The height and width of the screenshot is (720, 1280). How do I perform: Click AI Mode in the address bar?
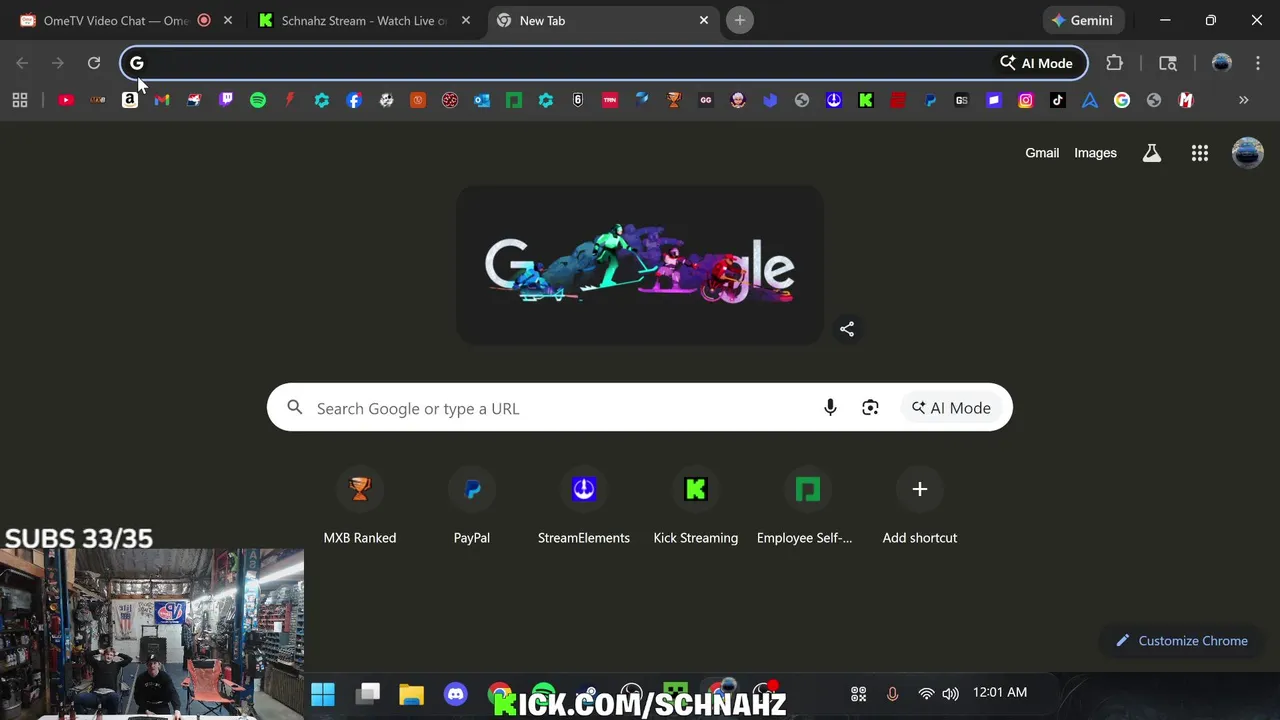tap(1037, 63)
